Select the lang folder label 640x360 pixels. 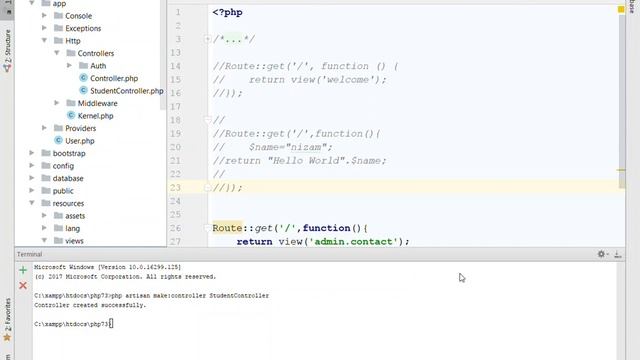(73, 229)
